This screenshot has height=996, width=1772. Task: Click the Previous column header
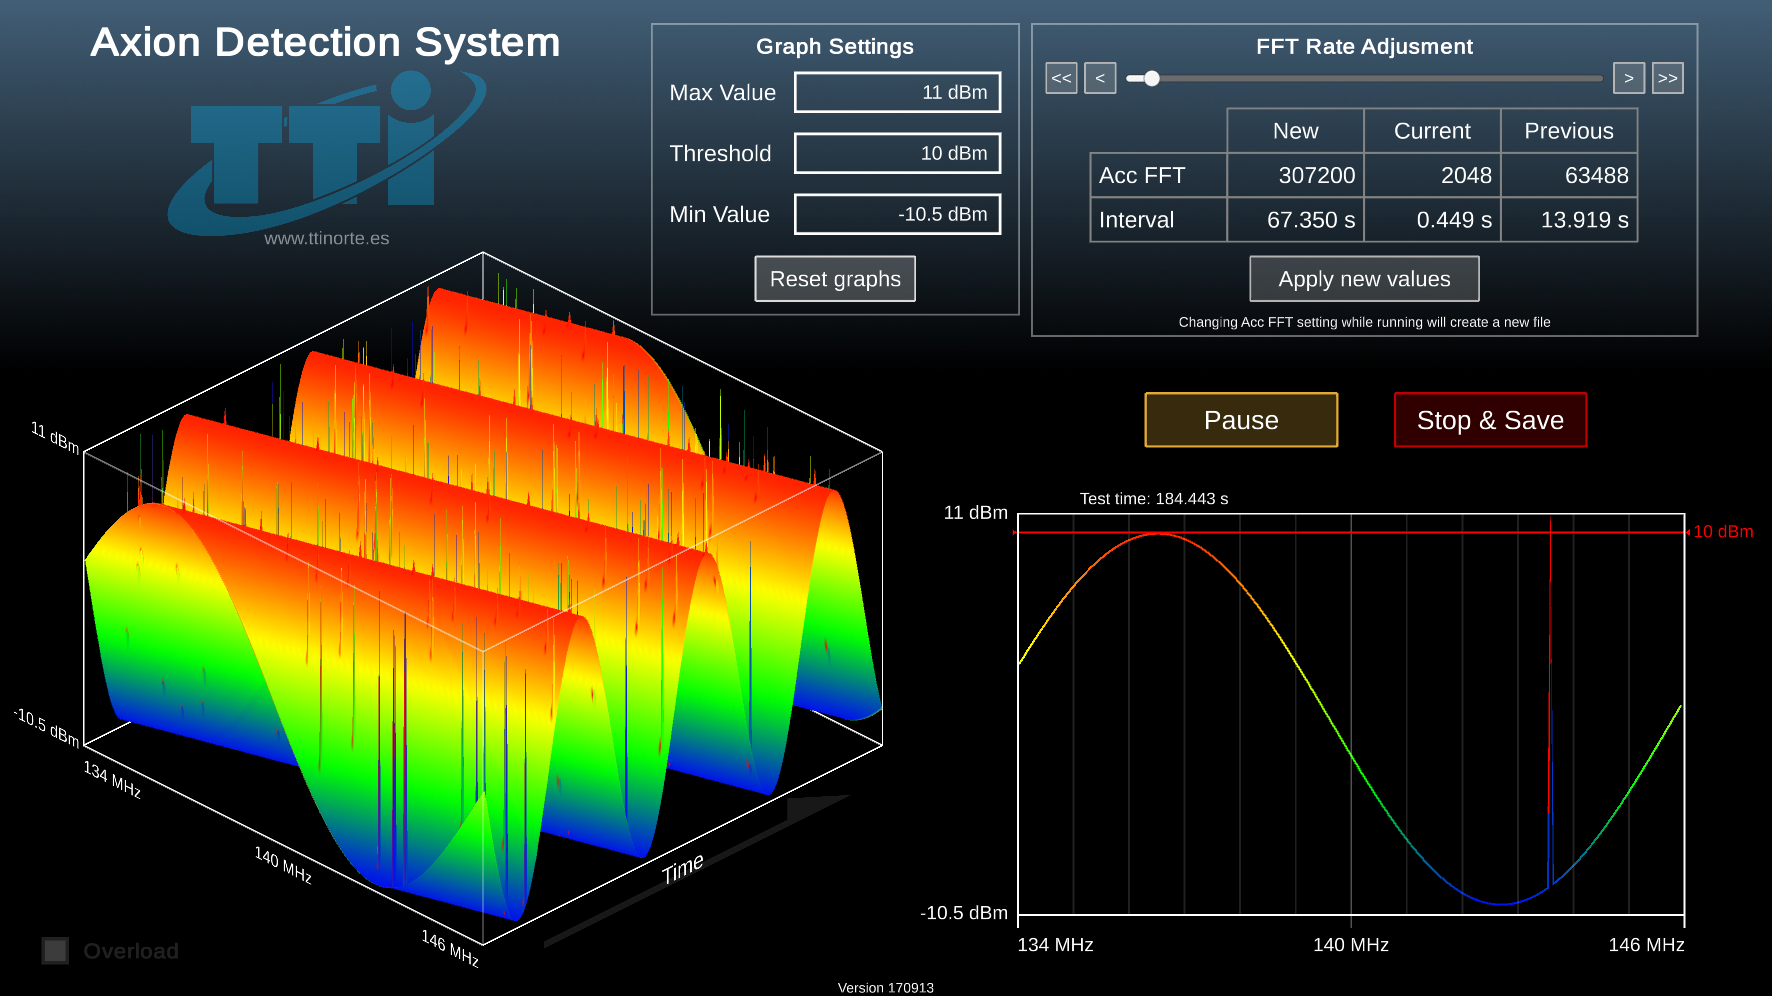[1569, 131]
